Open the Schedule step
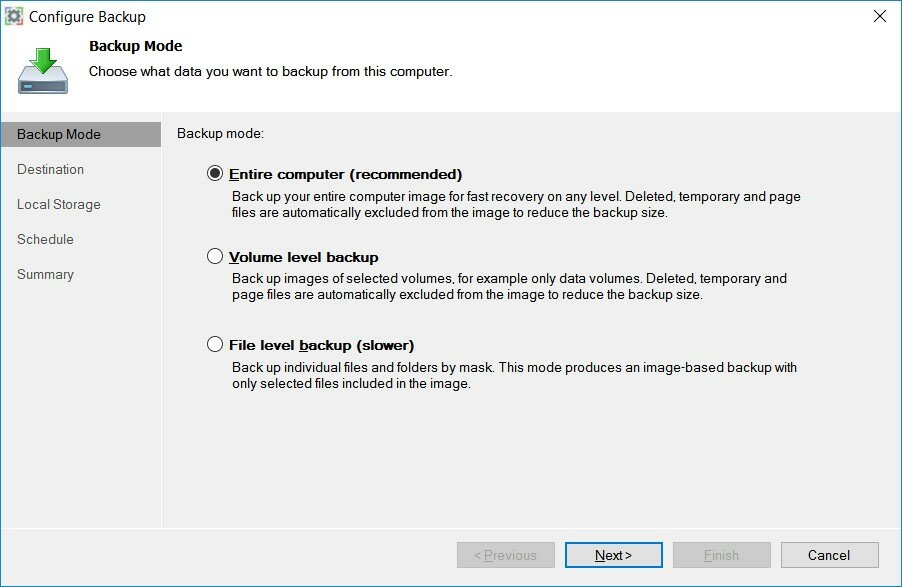This screenshot has height=587, width=902. pyautogui.click(x=45, y=239)
